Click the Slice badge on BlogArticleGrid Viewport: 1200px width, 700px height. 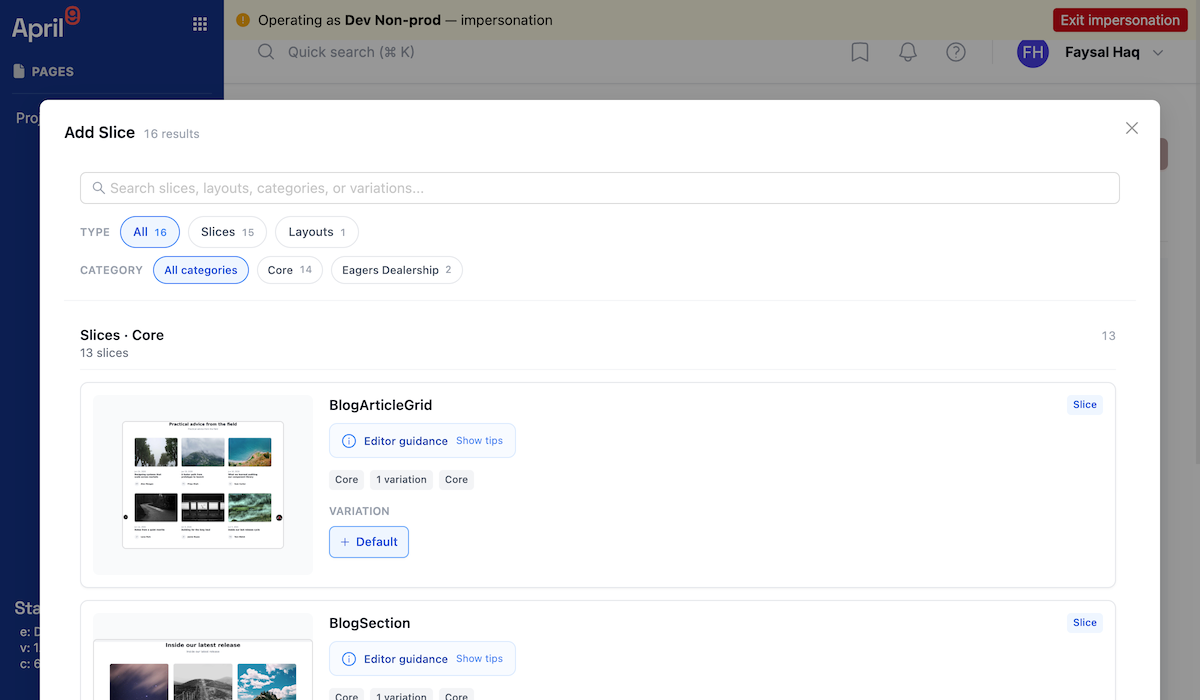coord(1085,405)
